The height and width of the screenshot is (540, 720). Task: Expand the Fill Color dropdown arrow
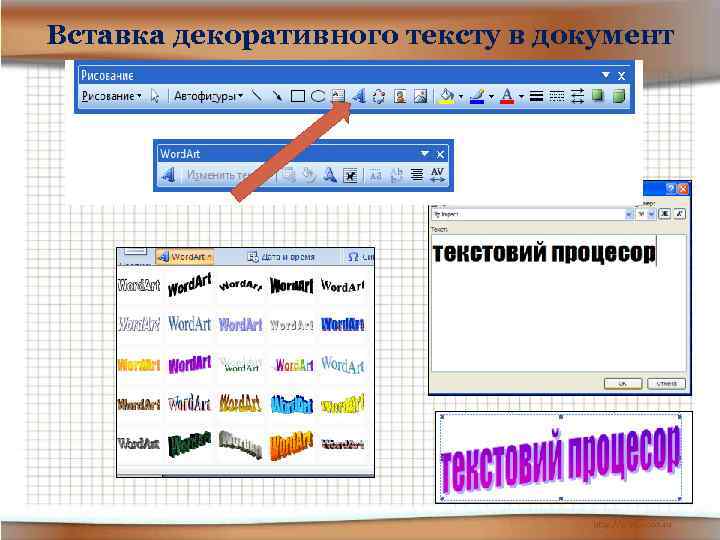click(x=461, y=96)
